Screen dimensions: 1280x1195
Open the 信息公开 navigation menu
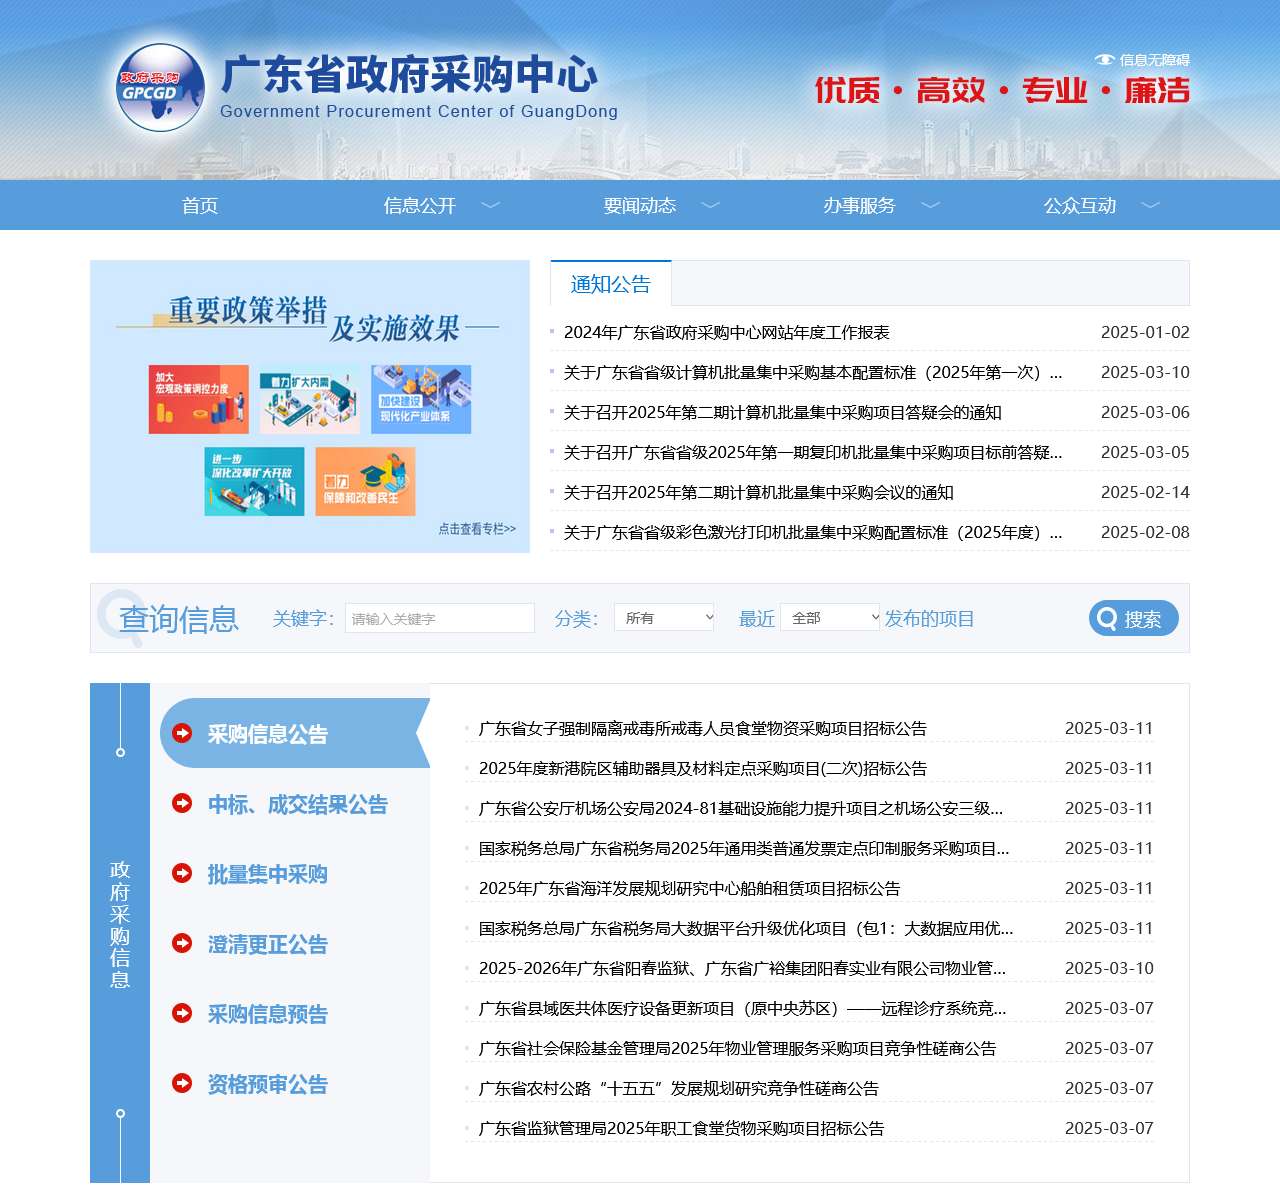coord(420,205)
